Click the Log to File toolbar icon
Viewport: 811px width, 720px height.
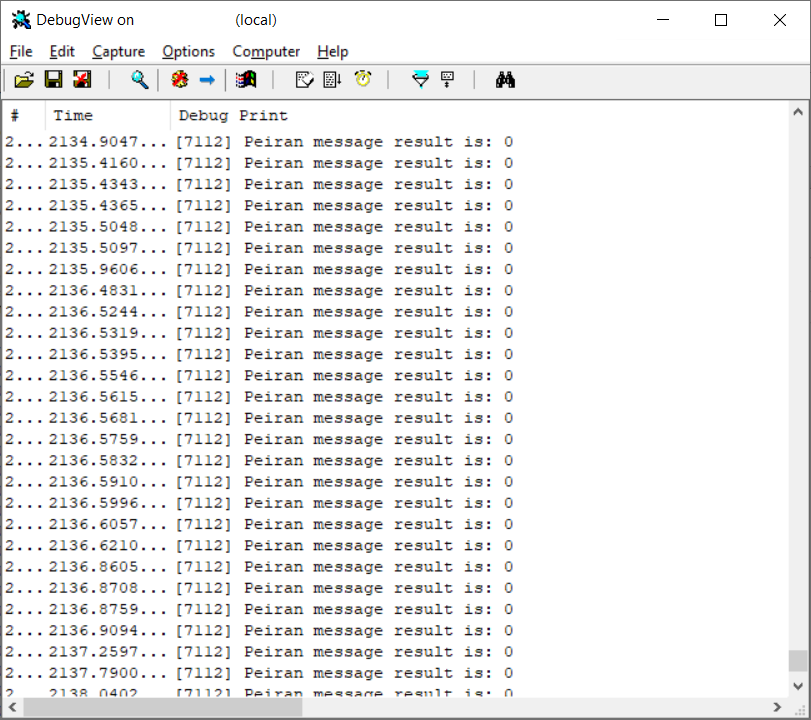pyautogui.click(x=83, y=80)
